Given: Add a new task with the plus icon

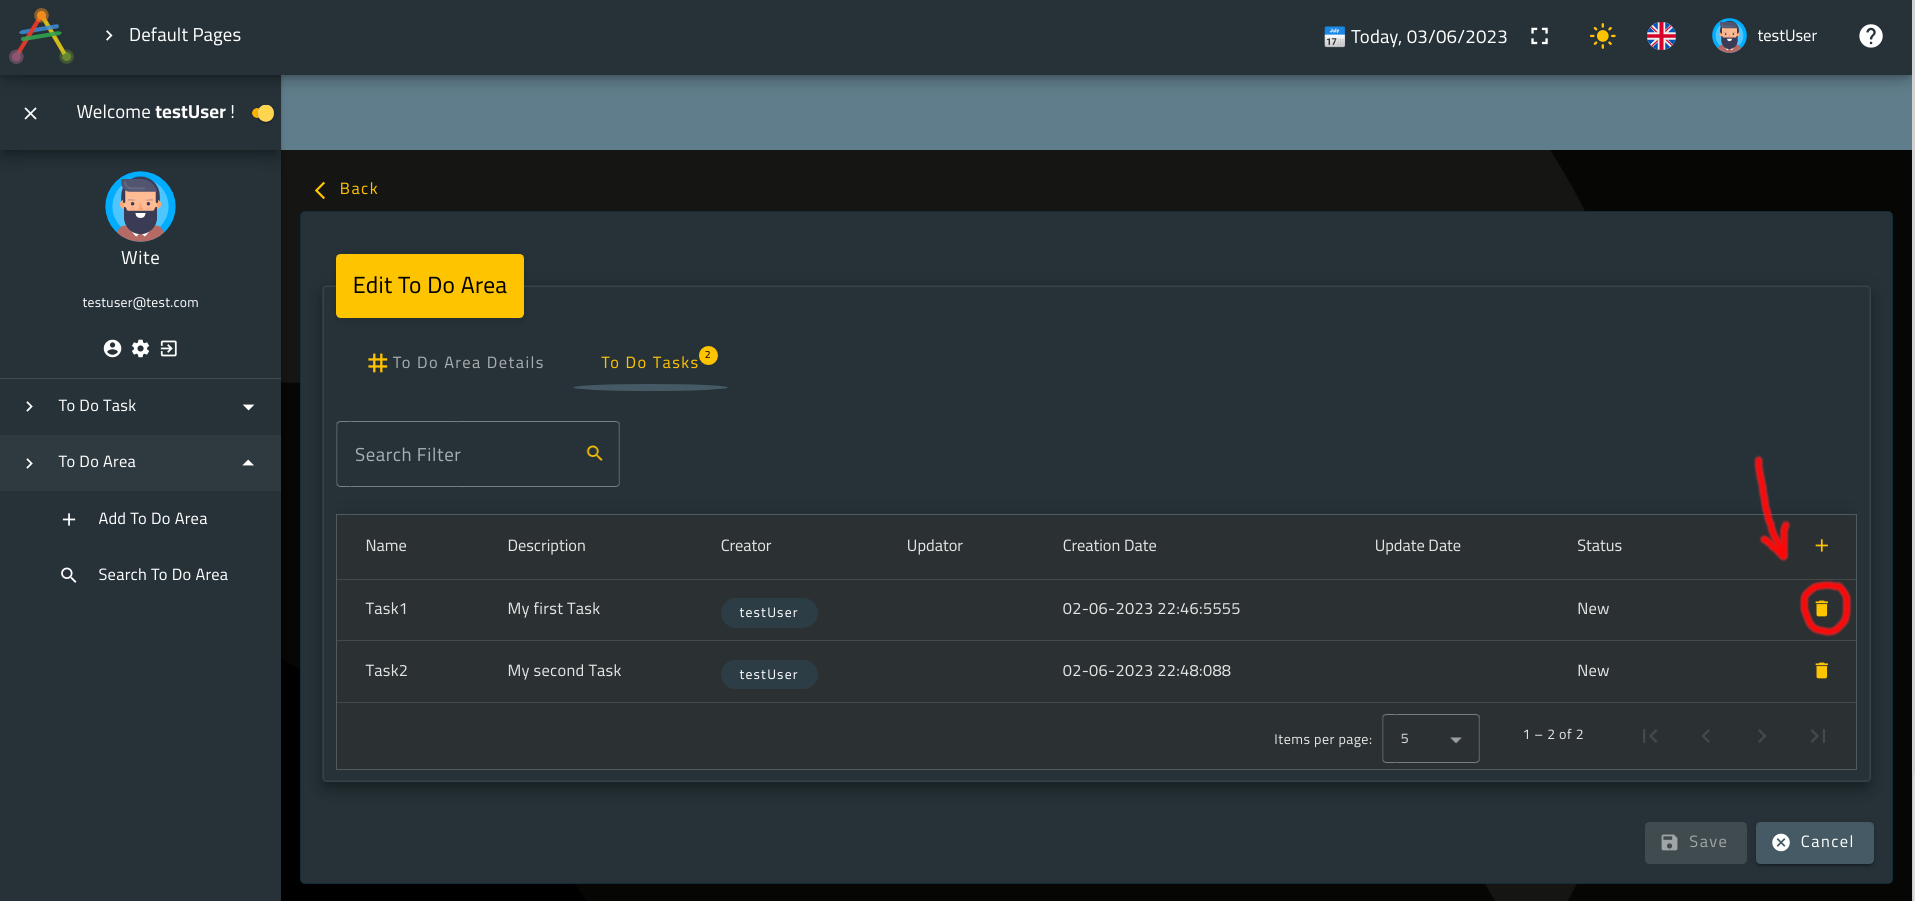Looking at the screenshot, I should pyautogui.click(x=1821, y=545).
